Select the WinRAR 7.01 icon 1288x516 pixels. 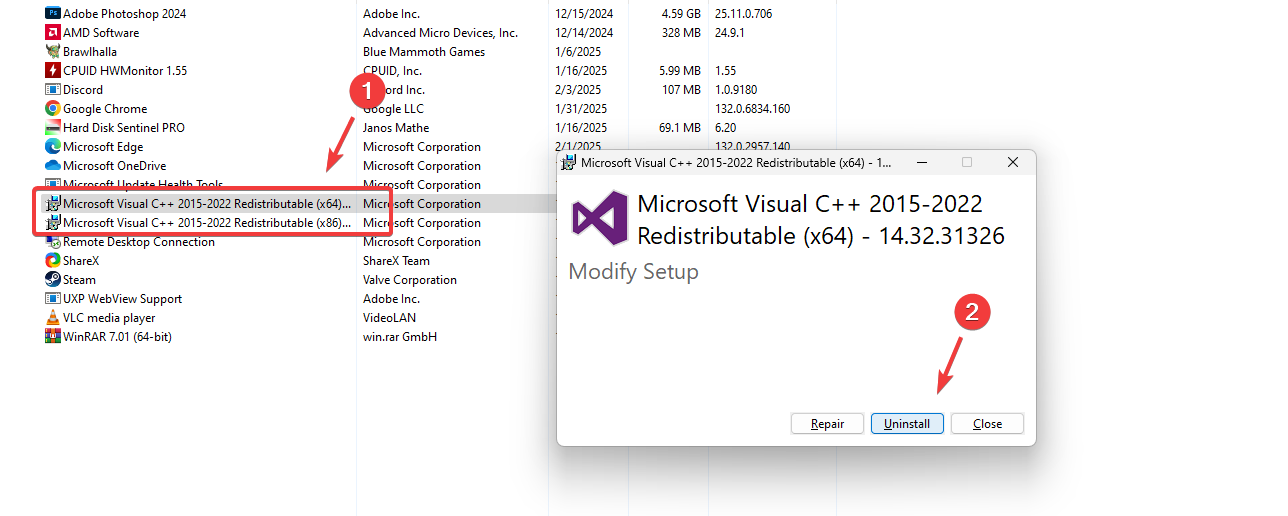(x=53, y=337)
